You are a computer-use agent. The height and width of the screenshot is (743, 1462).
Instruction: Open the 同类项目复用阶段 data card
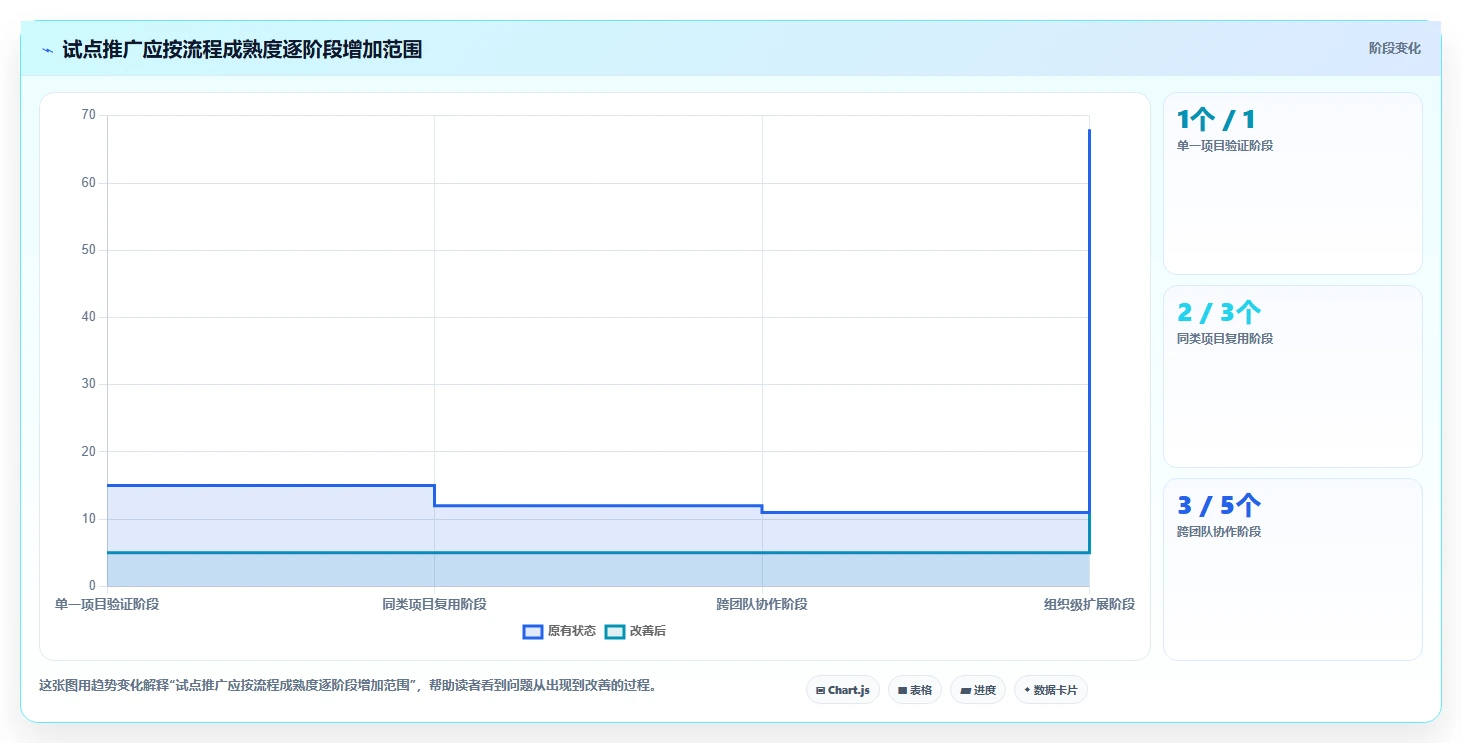click(1293, 376)
